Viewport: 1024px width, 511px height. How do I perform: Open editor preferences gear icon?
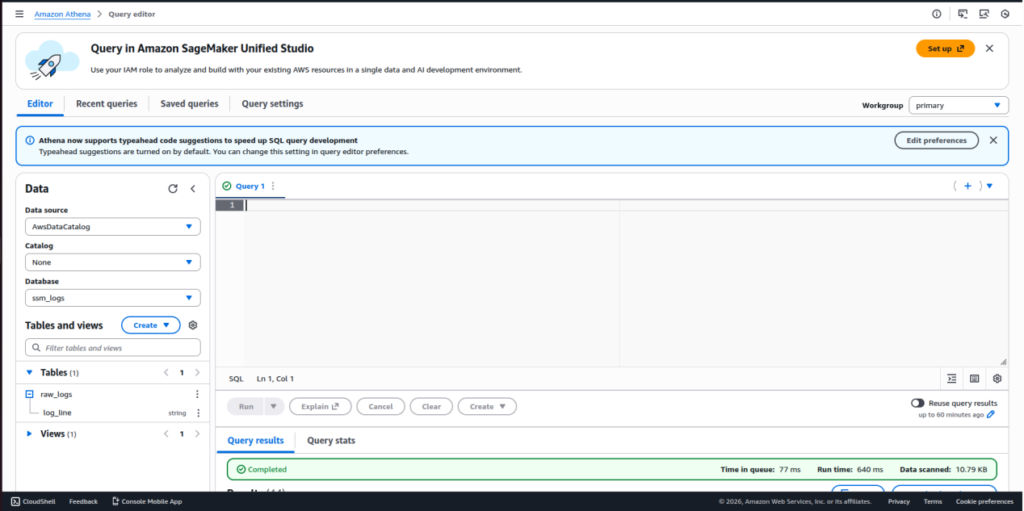point(997,379)
